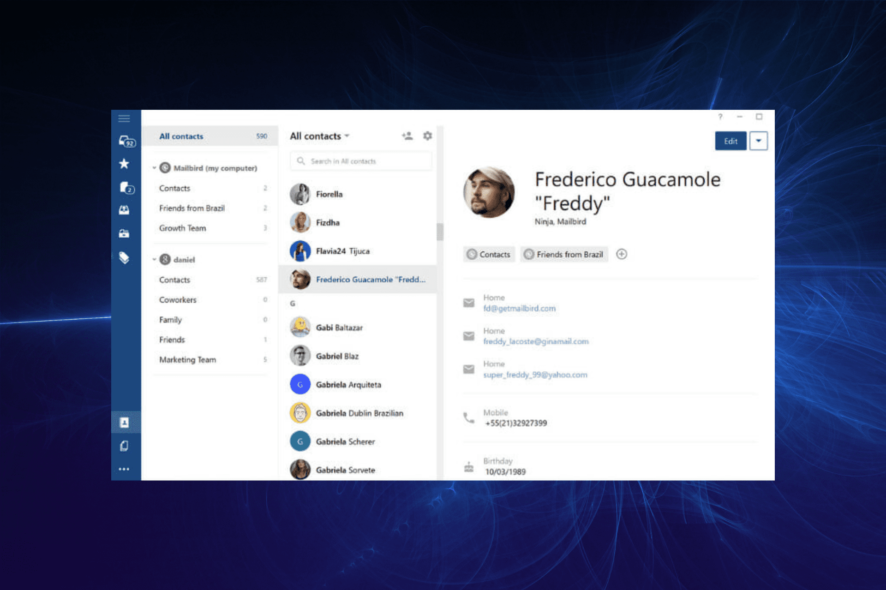Open contact Gabriela Arquiteta
This screenshot has width=886, height=590.
(358, 384)
